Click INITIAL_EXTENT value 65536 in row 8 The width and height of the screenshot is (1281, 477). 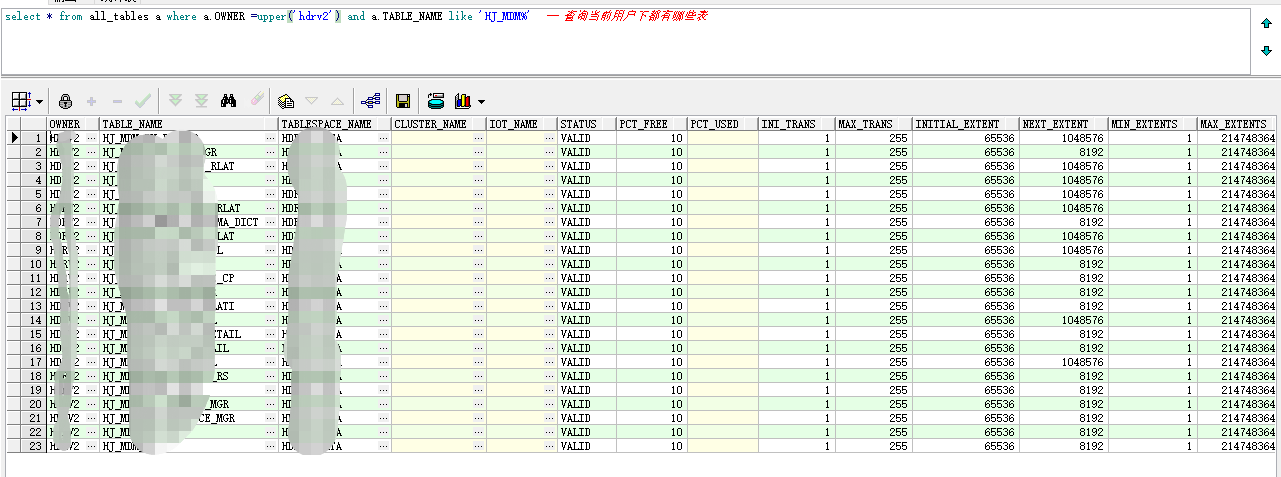(966, 236)
